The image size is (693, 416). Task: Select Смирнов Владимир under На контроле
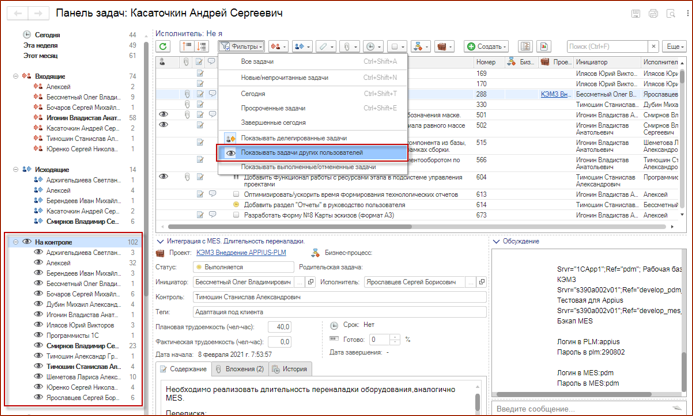point(83,346)
